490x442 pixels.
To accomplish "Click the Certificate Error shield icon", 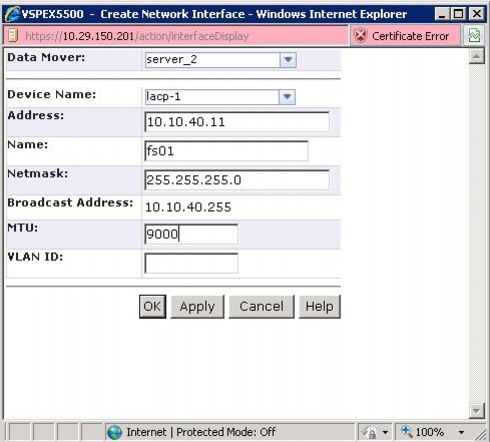I will click(360, 36).
